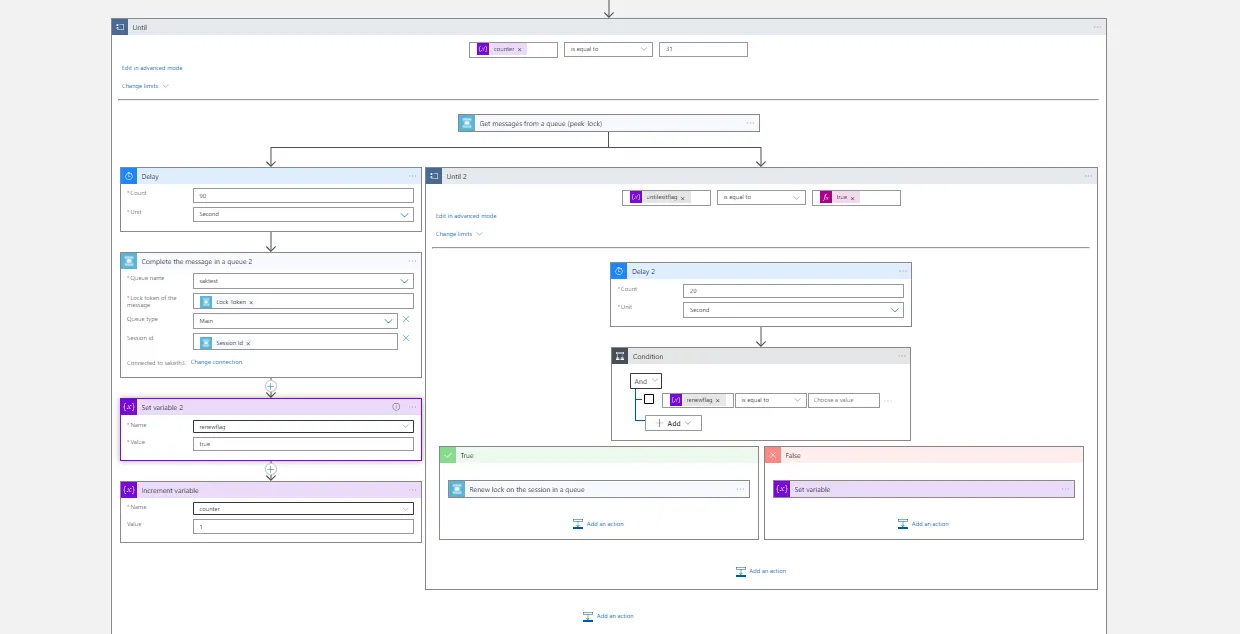This screenshot has height=634, width=1240.
Task: Open the Delay Unit dropdown showing Second
Action: pos(303,214)
